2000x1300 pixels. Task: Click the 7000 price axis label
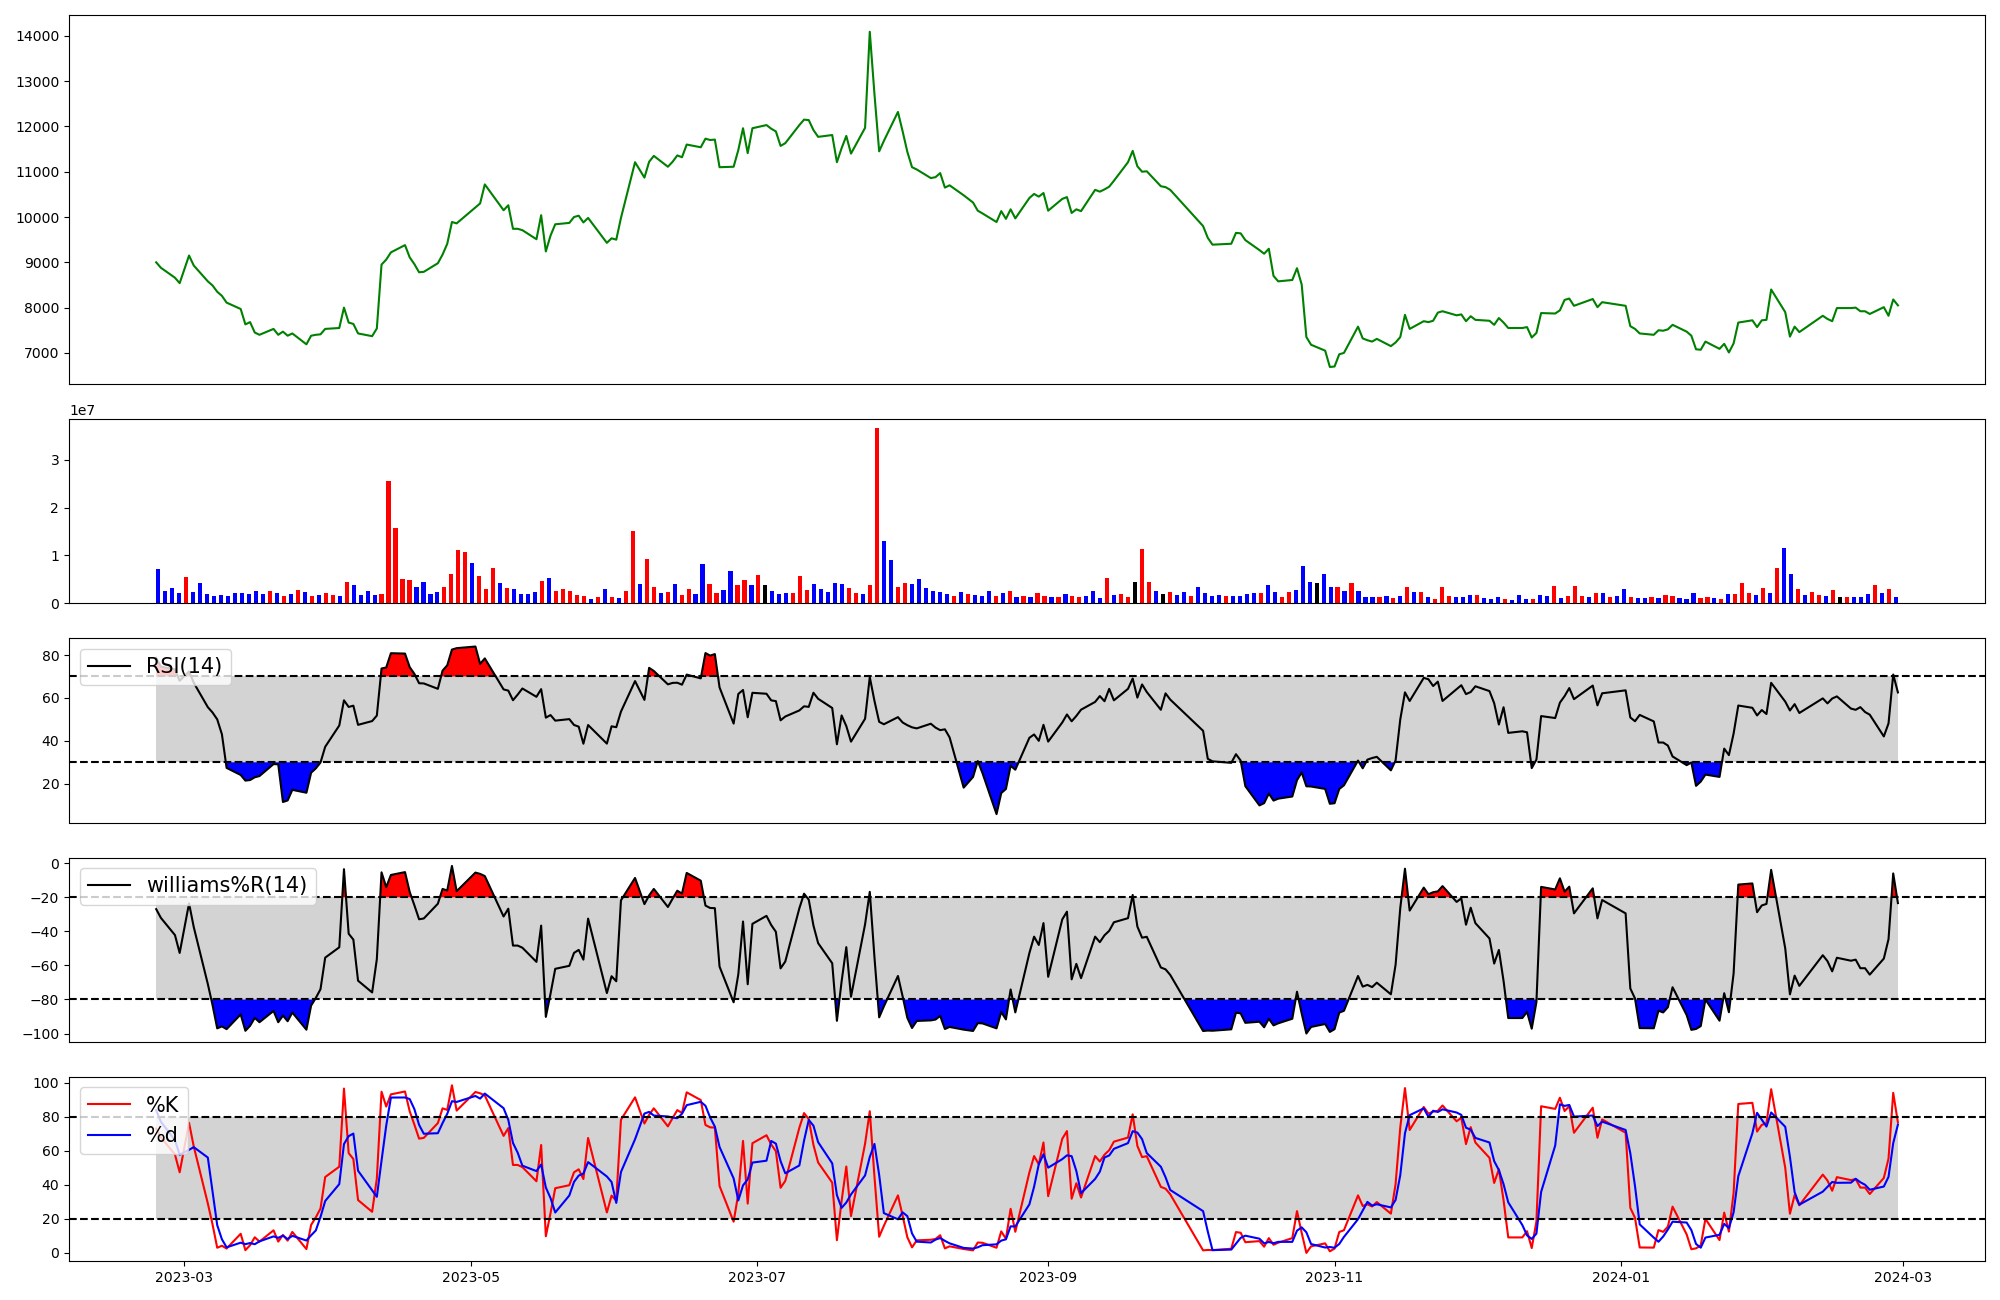coord(41,353)
